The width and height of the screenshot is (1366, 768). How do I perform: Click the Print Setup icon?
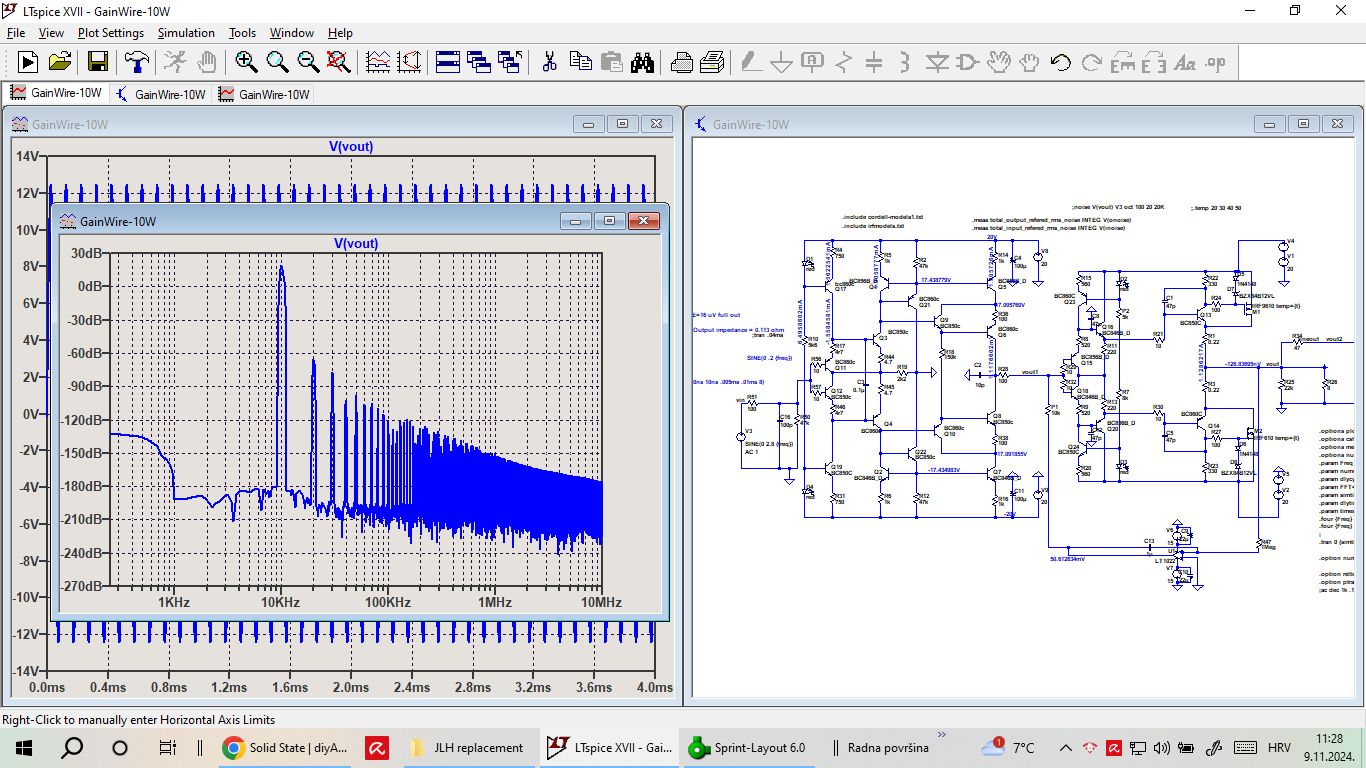[681, 62]
